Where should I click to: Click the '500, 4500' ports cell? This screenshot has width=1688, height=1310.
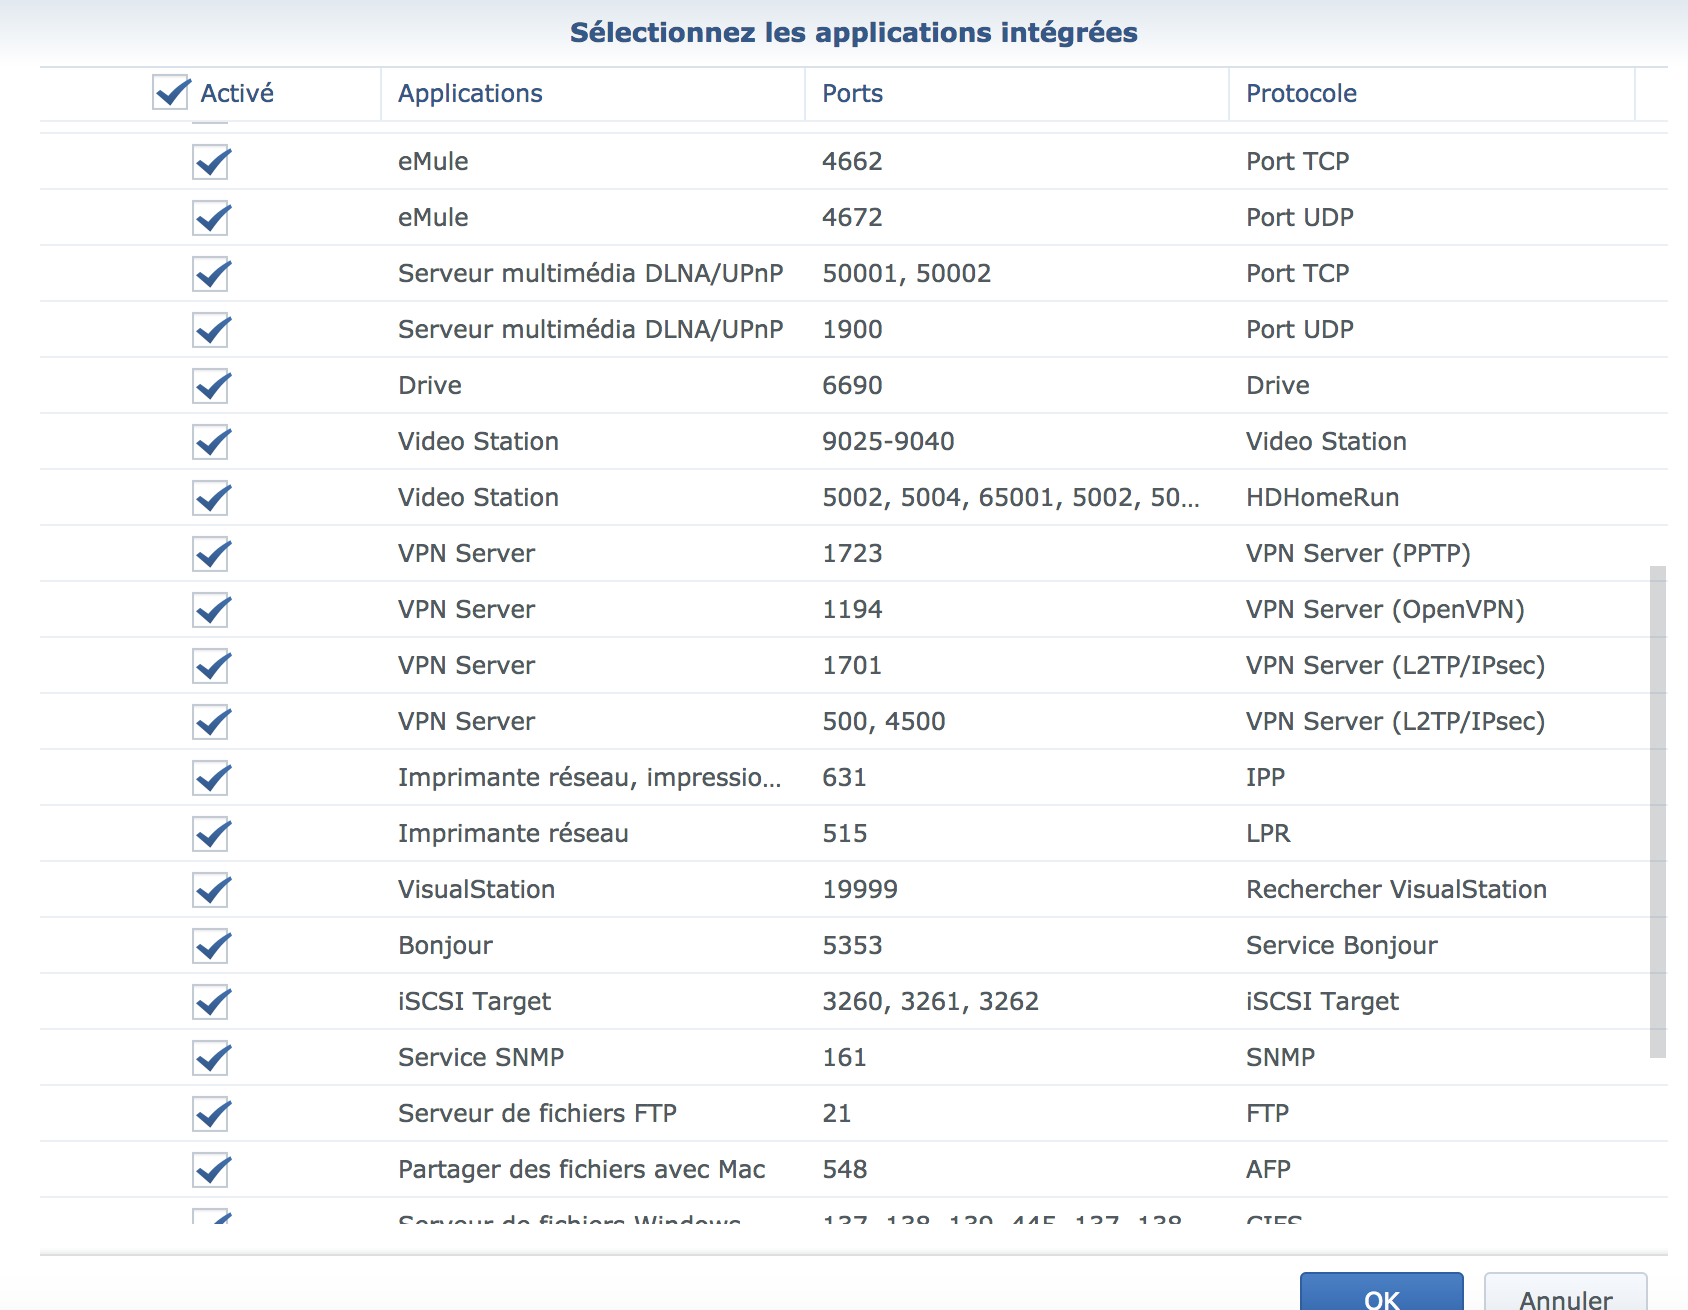883,722
